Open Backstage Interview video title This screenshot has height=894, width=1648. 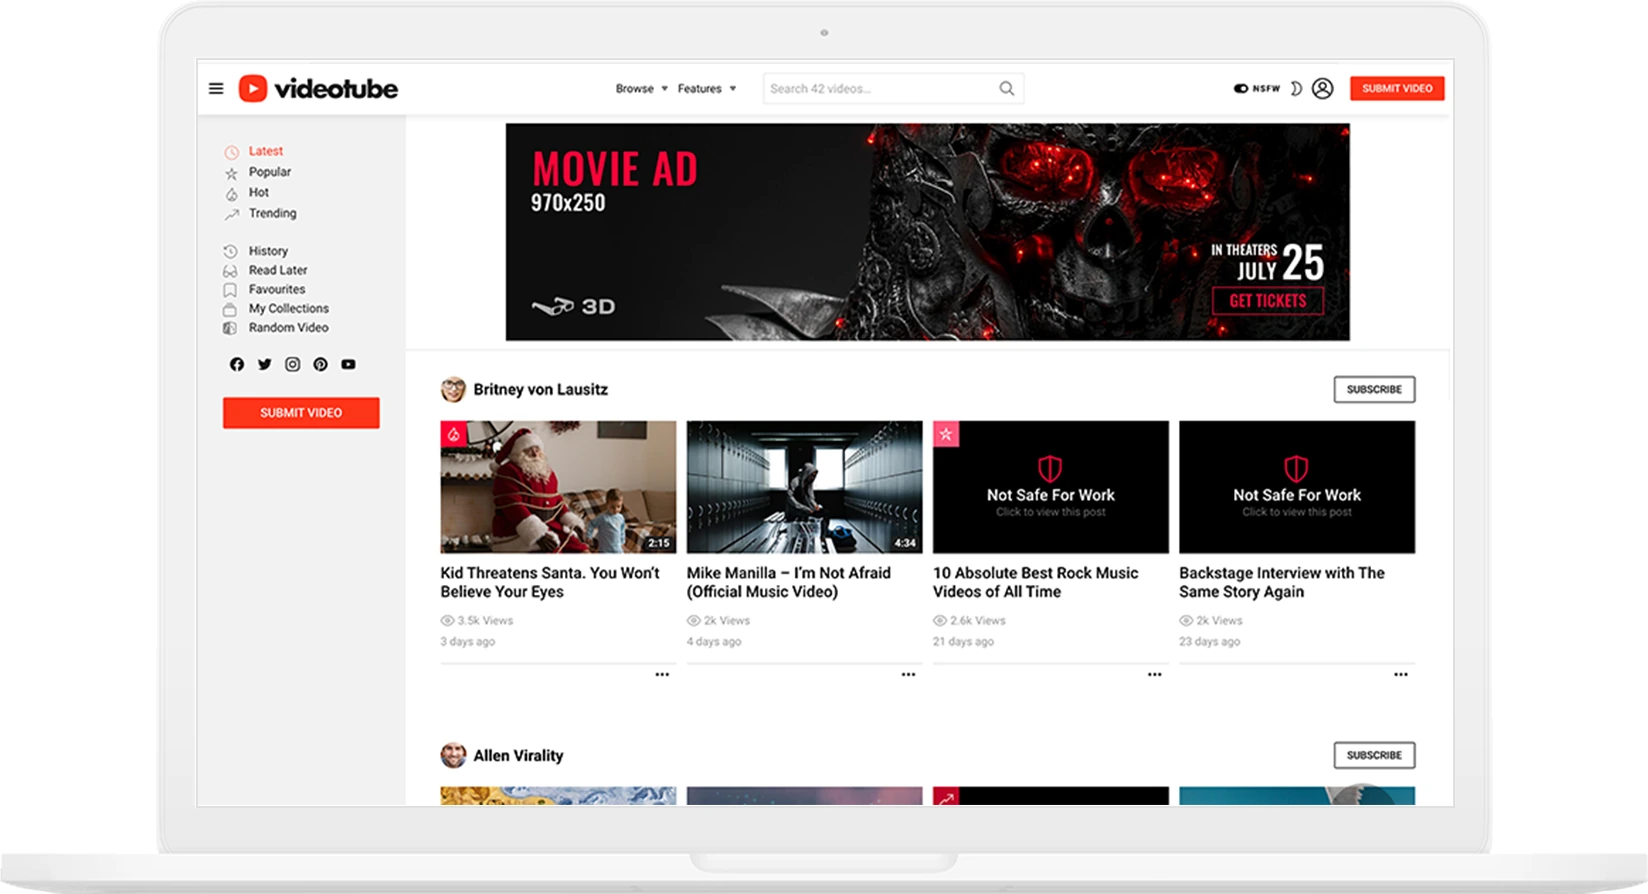click(1282, 582)
